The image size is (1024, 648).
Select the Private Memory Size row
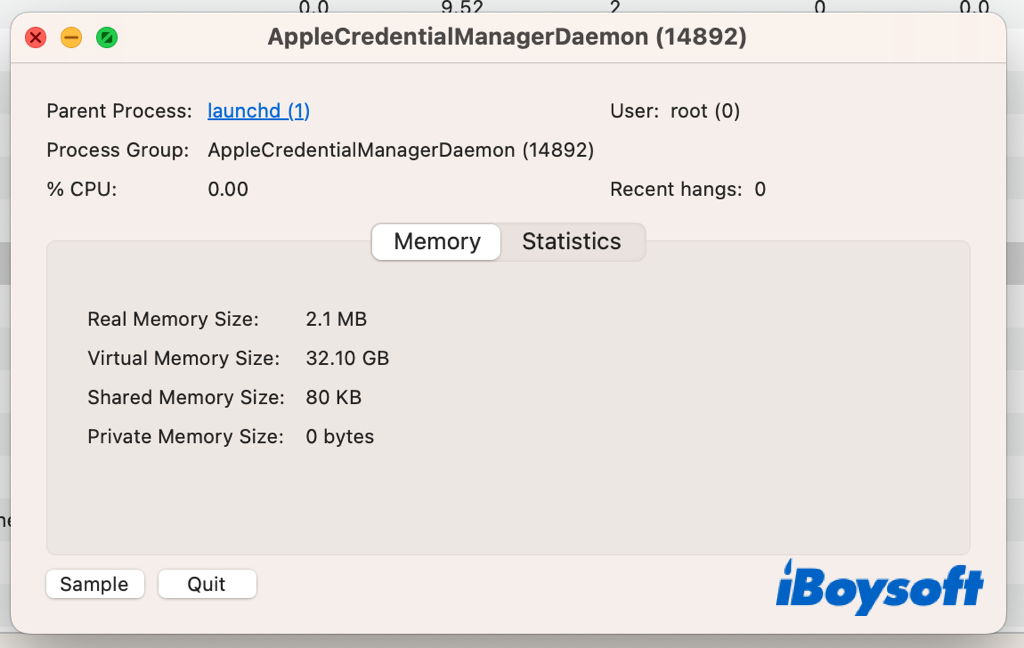229,436
